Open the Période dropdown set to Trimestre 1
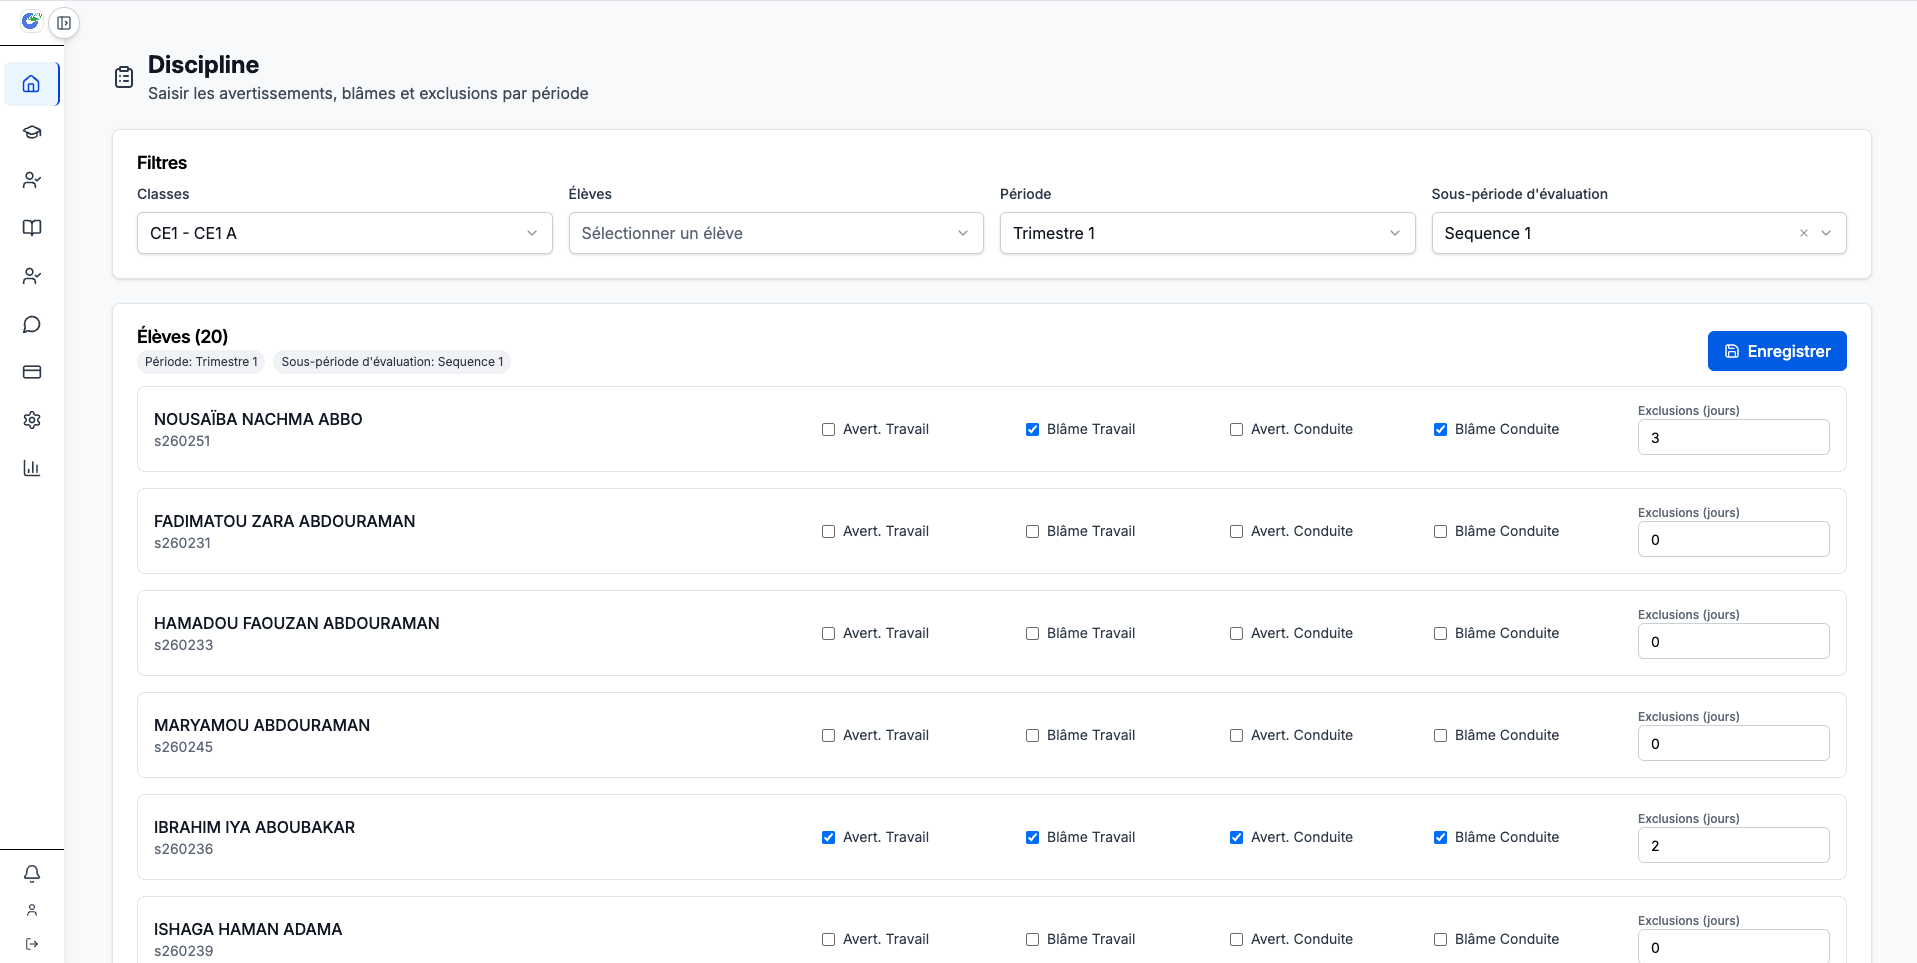This screenshot has height=963, width=1917. tap(1206, 233)
